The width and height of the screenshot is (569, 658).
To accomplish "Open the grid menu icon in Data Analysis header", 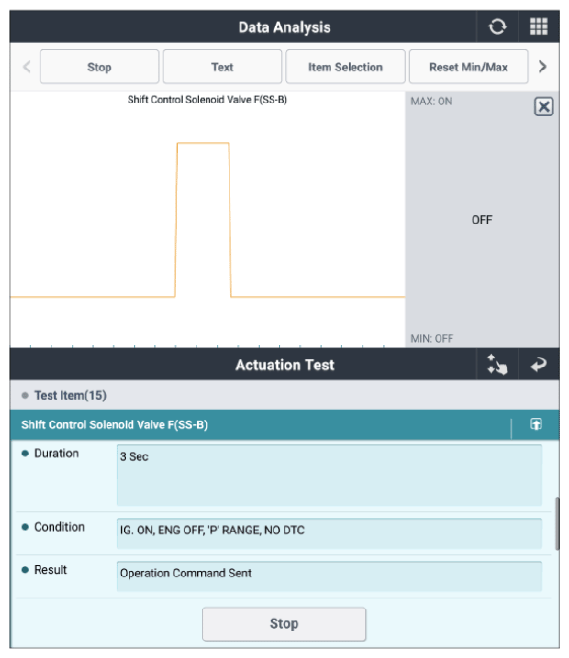I will coord(538,27).
